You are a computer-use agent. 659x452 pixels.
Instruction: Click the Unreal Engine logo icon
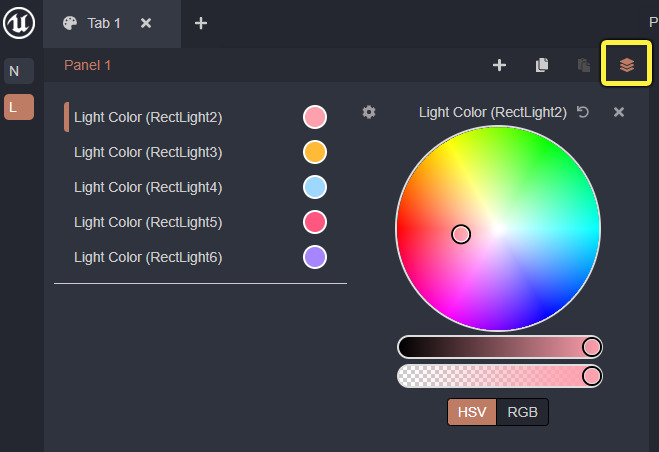point(20,24)
